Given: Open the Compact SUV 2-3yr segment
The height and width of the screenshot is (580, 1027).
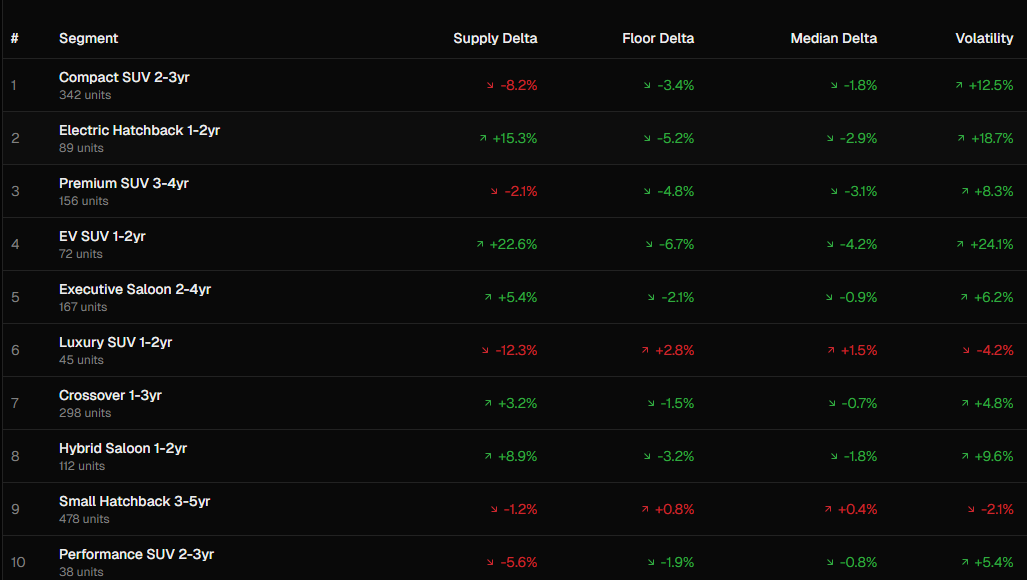Looking at the screenshot, I should [x=124, y=77].
